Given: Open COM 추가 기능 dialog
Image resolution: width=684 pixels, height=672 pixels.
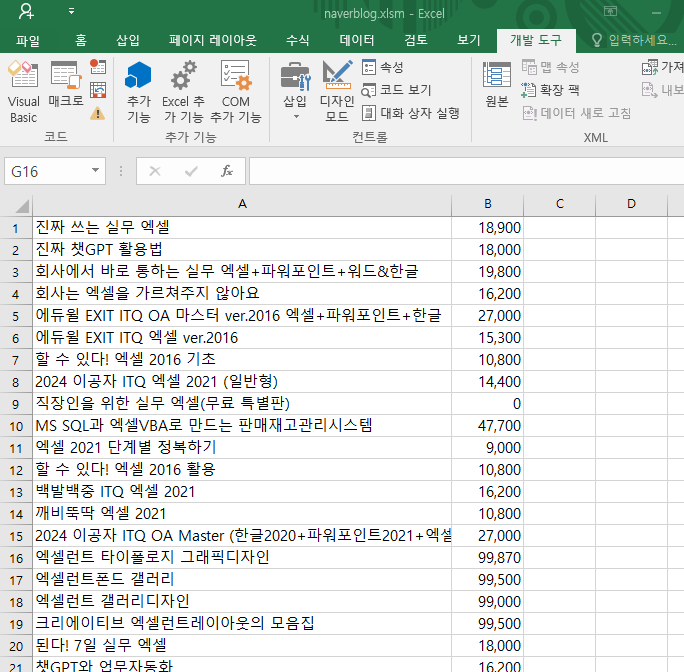Looking at the screenshot, I should click(x=236, y=92).
